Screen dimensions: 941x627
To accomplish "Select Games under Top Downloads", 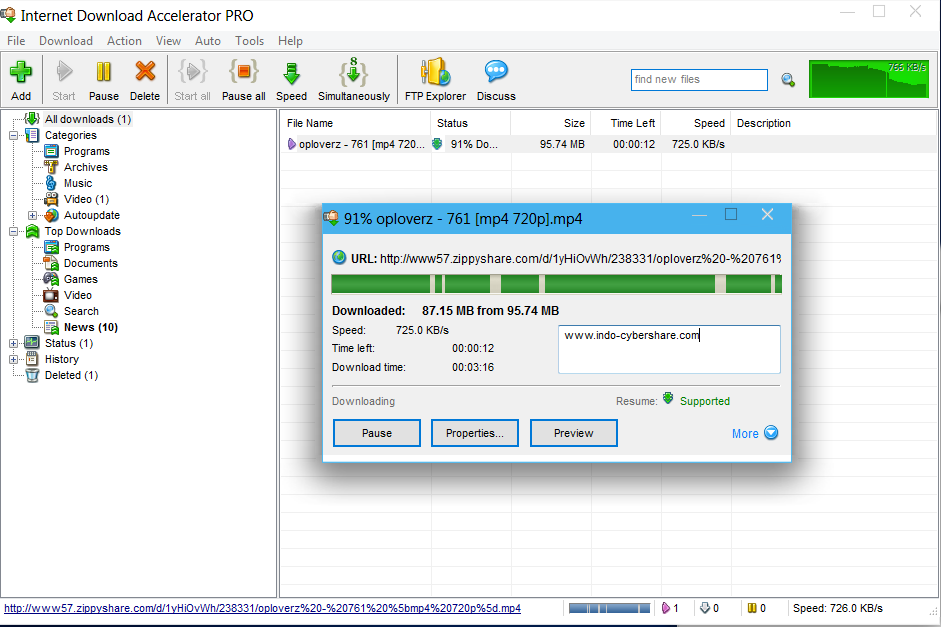I will tap(80, 279).
